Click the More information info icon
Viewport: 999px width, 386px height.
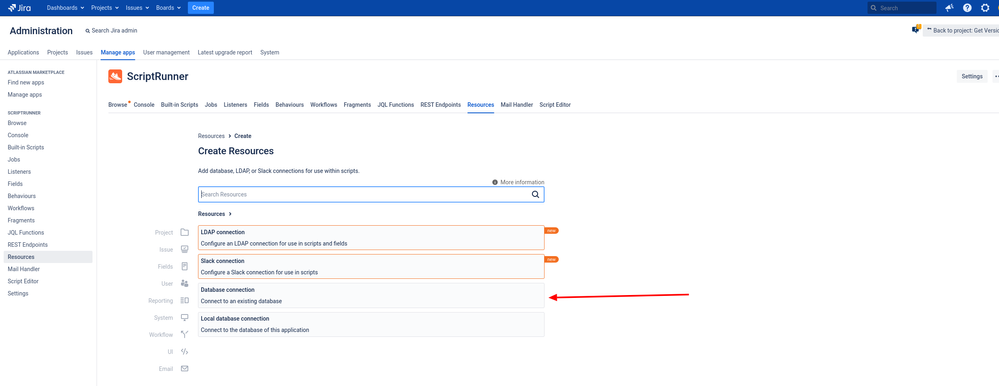click(x=495, y=182)
